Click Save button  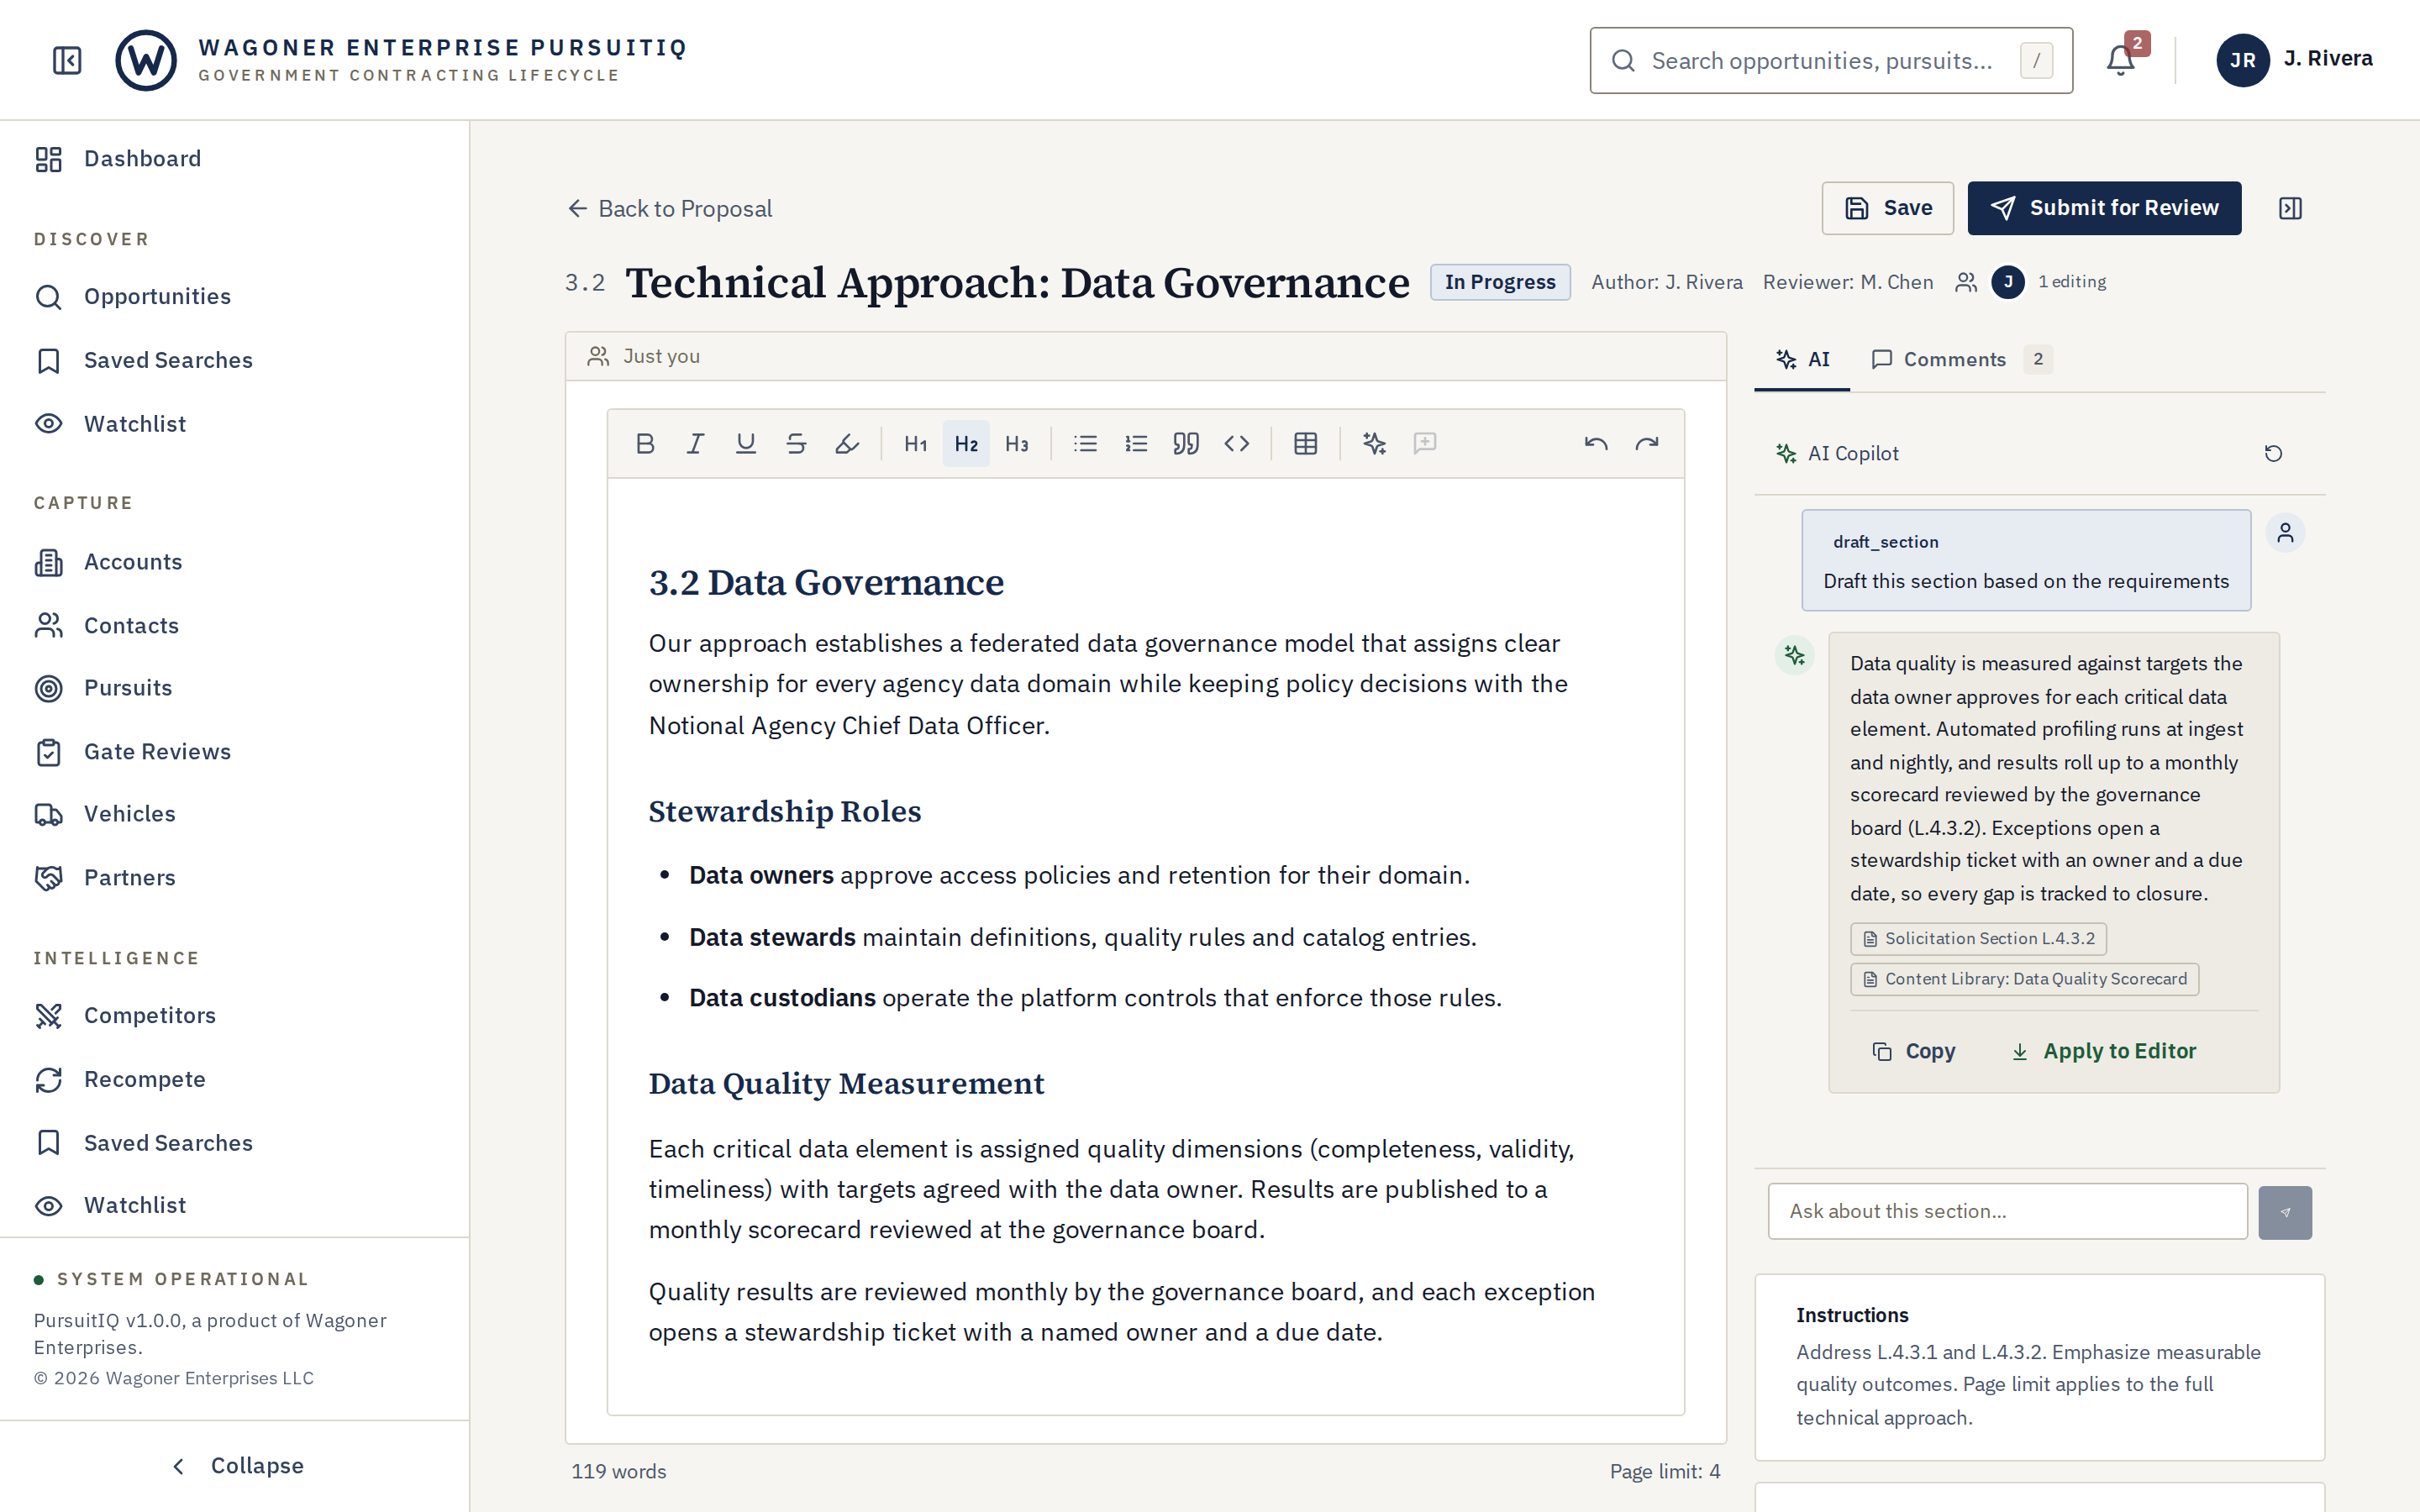1887,208
